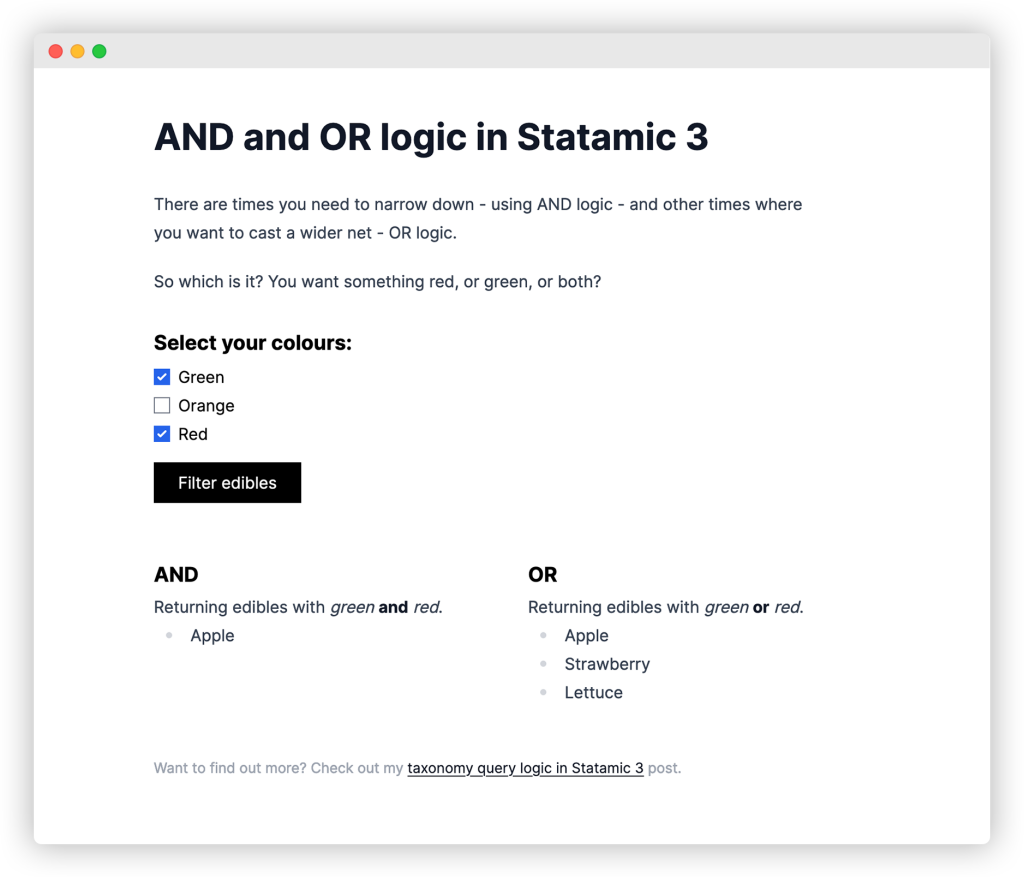Click the OR results heading
The height and width of the screenshot is (877, 1024).
pos(542,575)
